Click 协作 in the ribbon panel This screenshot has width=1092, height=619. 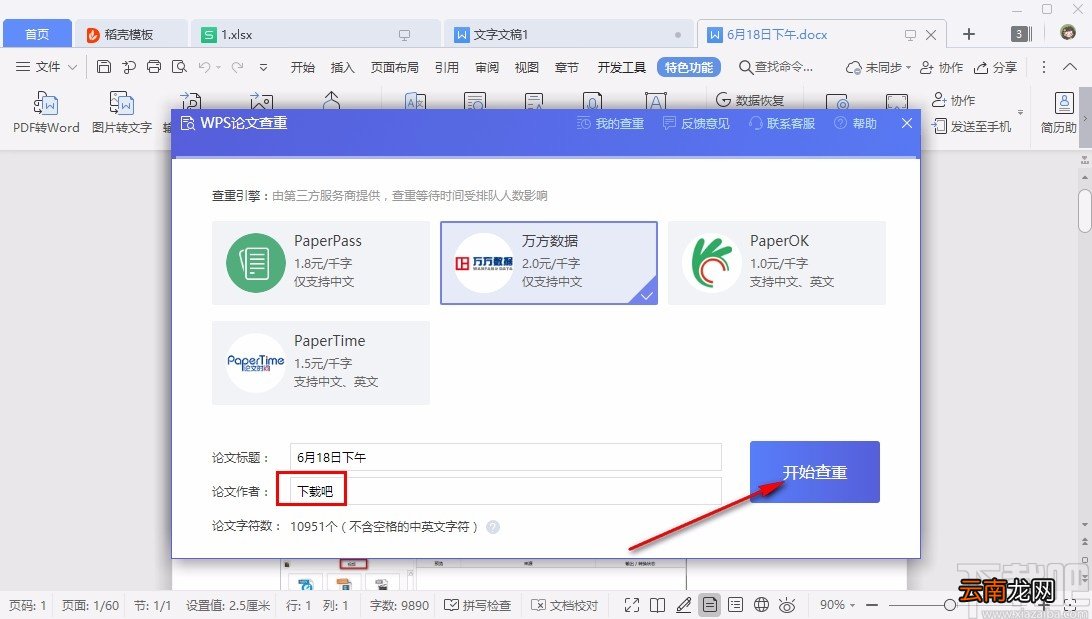[953, 100]
